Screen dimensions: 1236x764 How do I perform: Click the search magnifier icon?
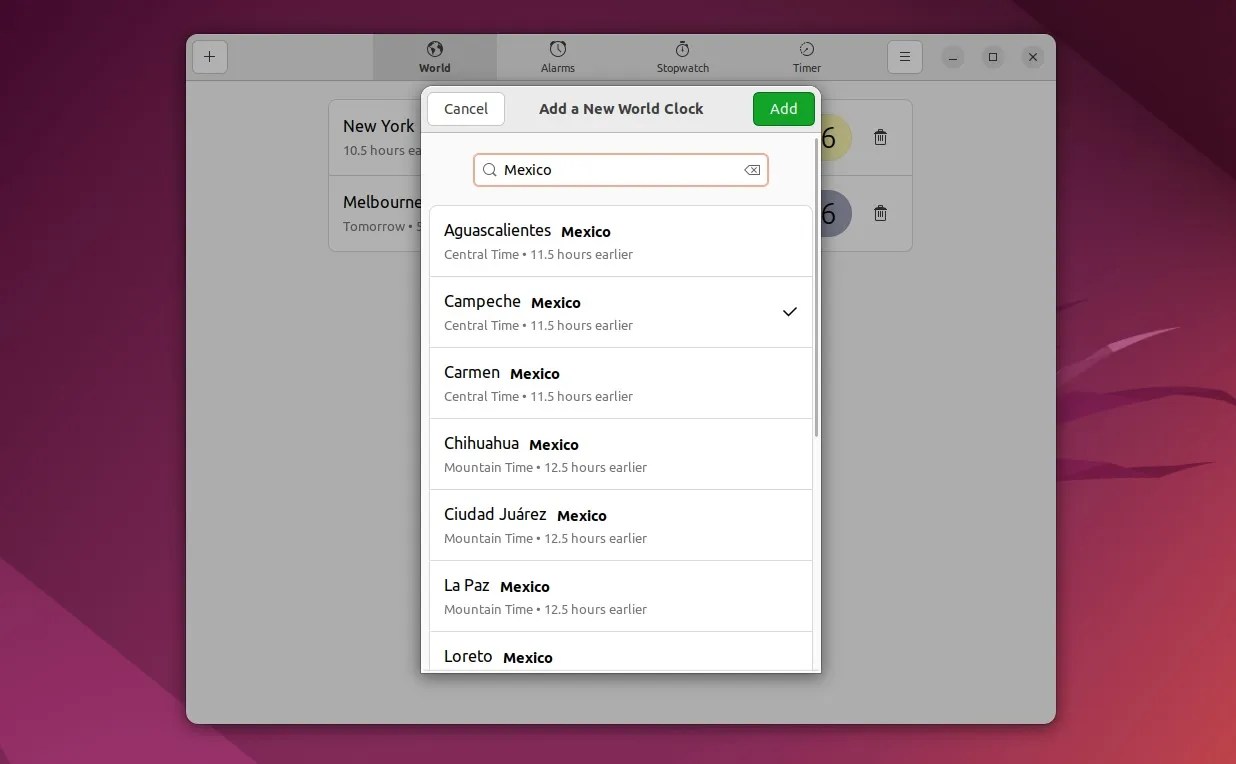click(x=490, y=170)
